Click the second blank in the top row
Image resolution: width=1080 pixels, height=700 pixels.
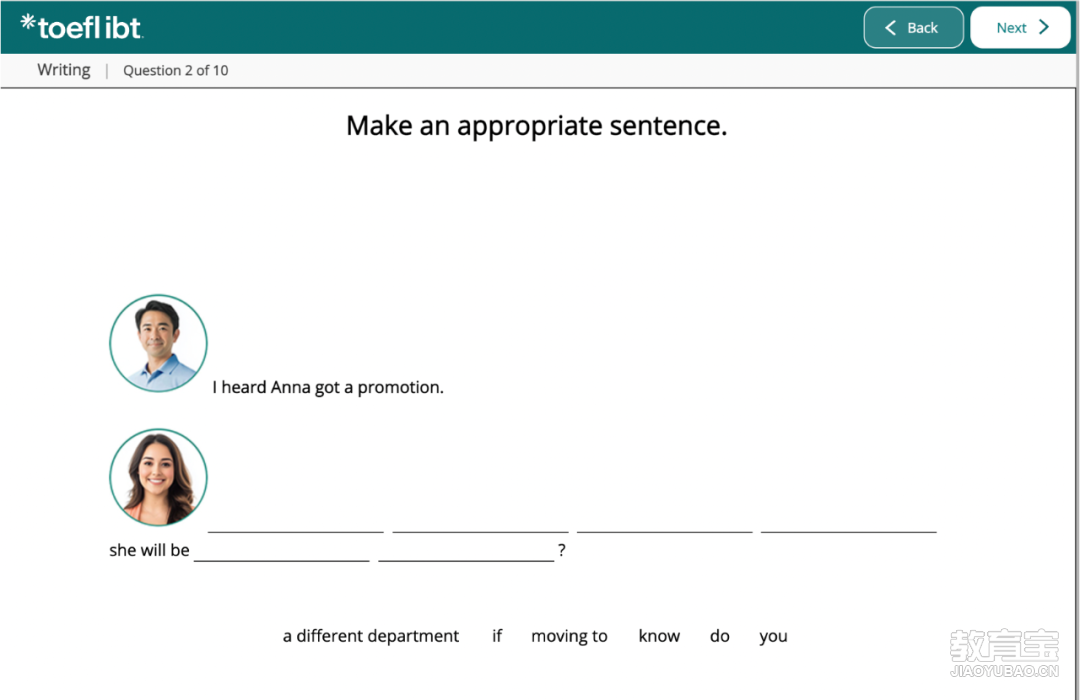pyautogui.click(x=480, y=522)
